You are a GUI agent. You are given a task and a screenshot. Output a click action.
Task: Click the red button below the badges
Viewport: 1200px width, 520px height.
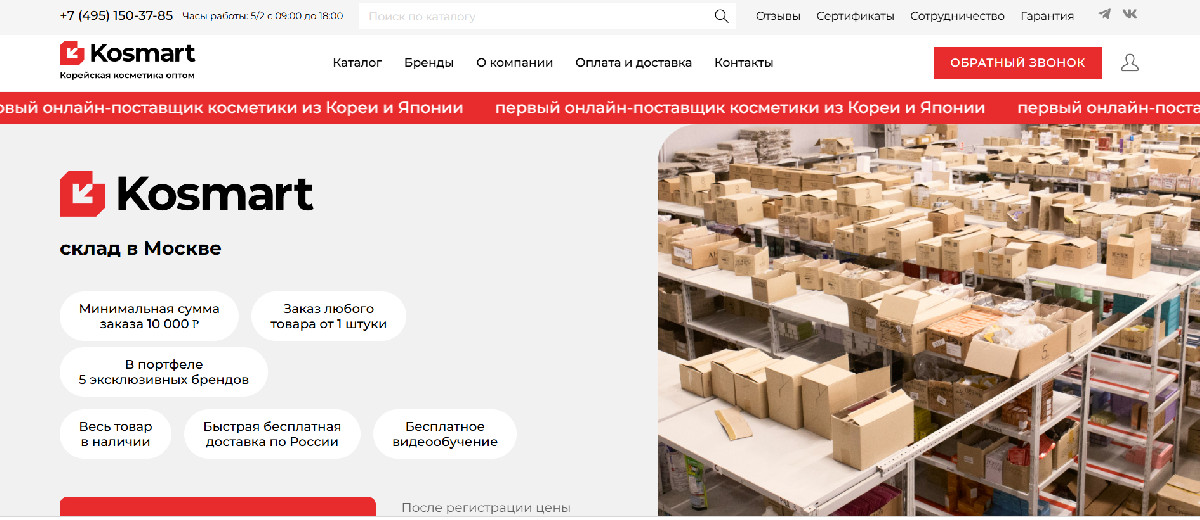tap(217, 507)
